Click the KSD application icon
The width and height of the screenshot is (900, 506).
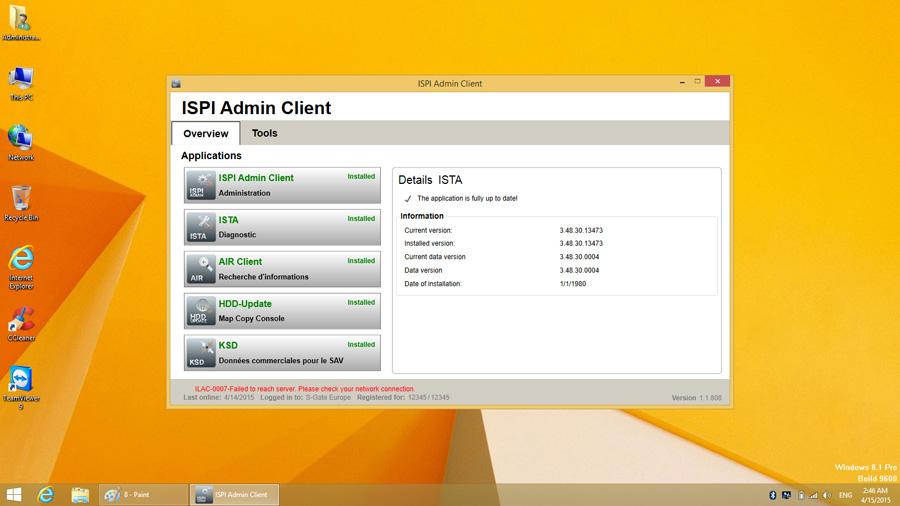200,353
